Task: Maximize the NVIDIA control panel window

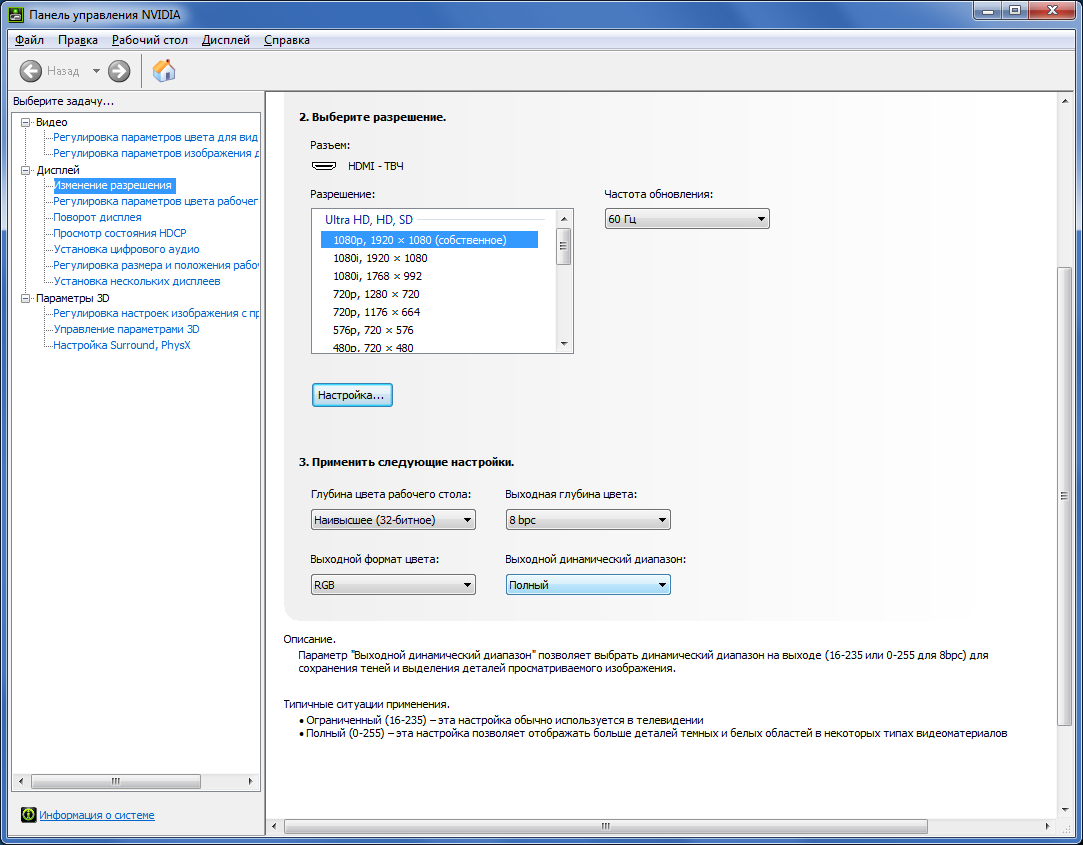Action: (1015, 10)
